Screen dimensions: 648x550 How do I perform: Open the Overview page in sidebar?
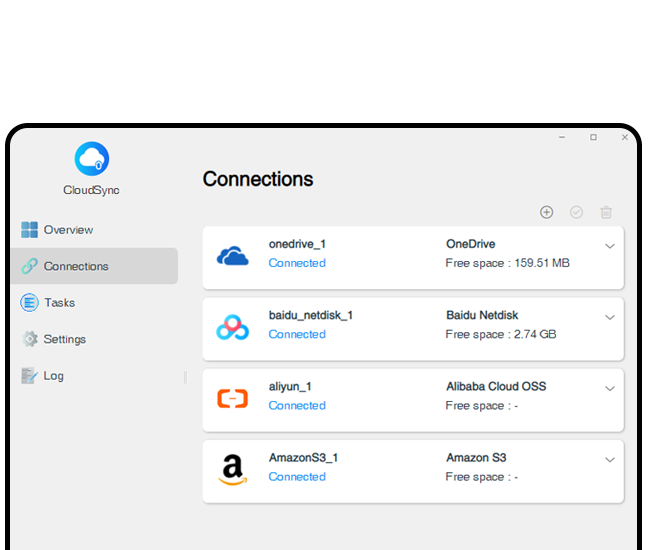click(67, 230)
